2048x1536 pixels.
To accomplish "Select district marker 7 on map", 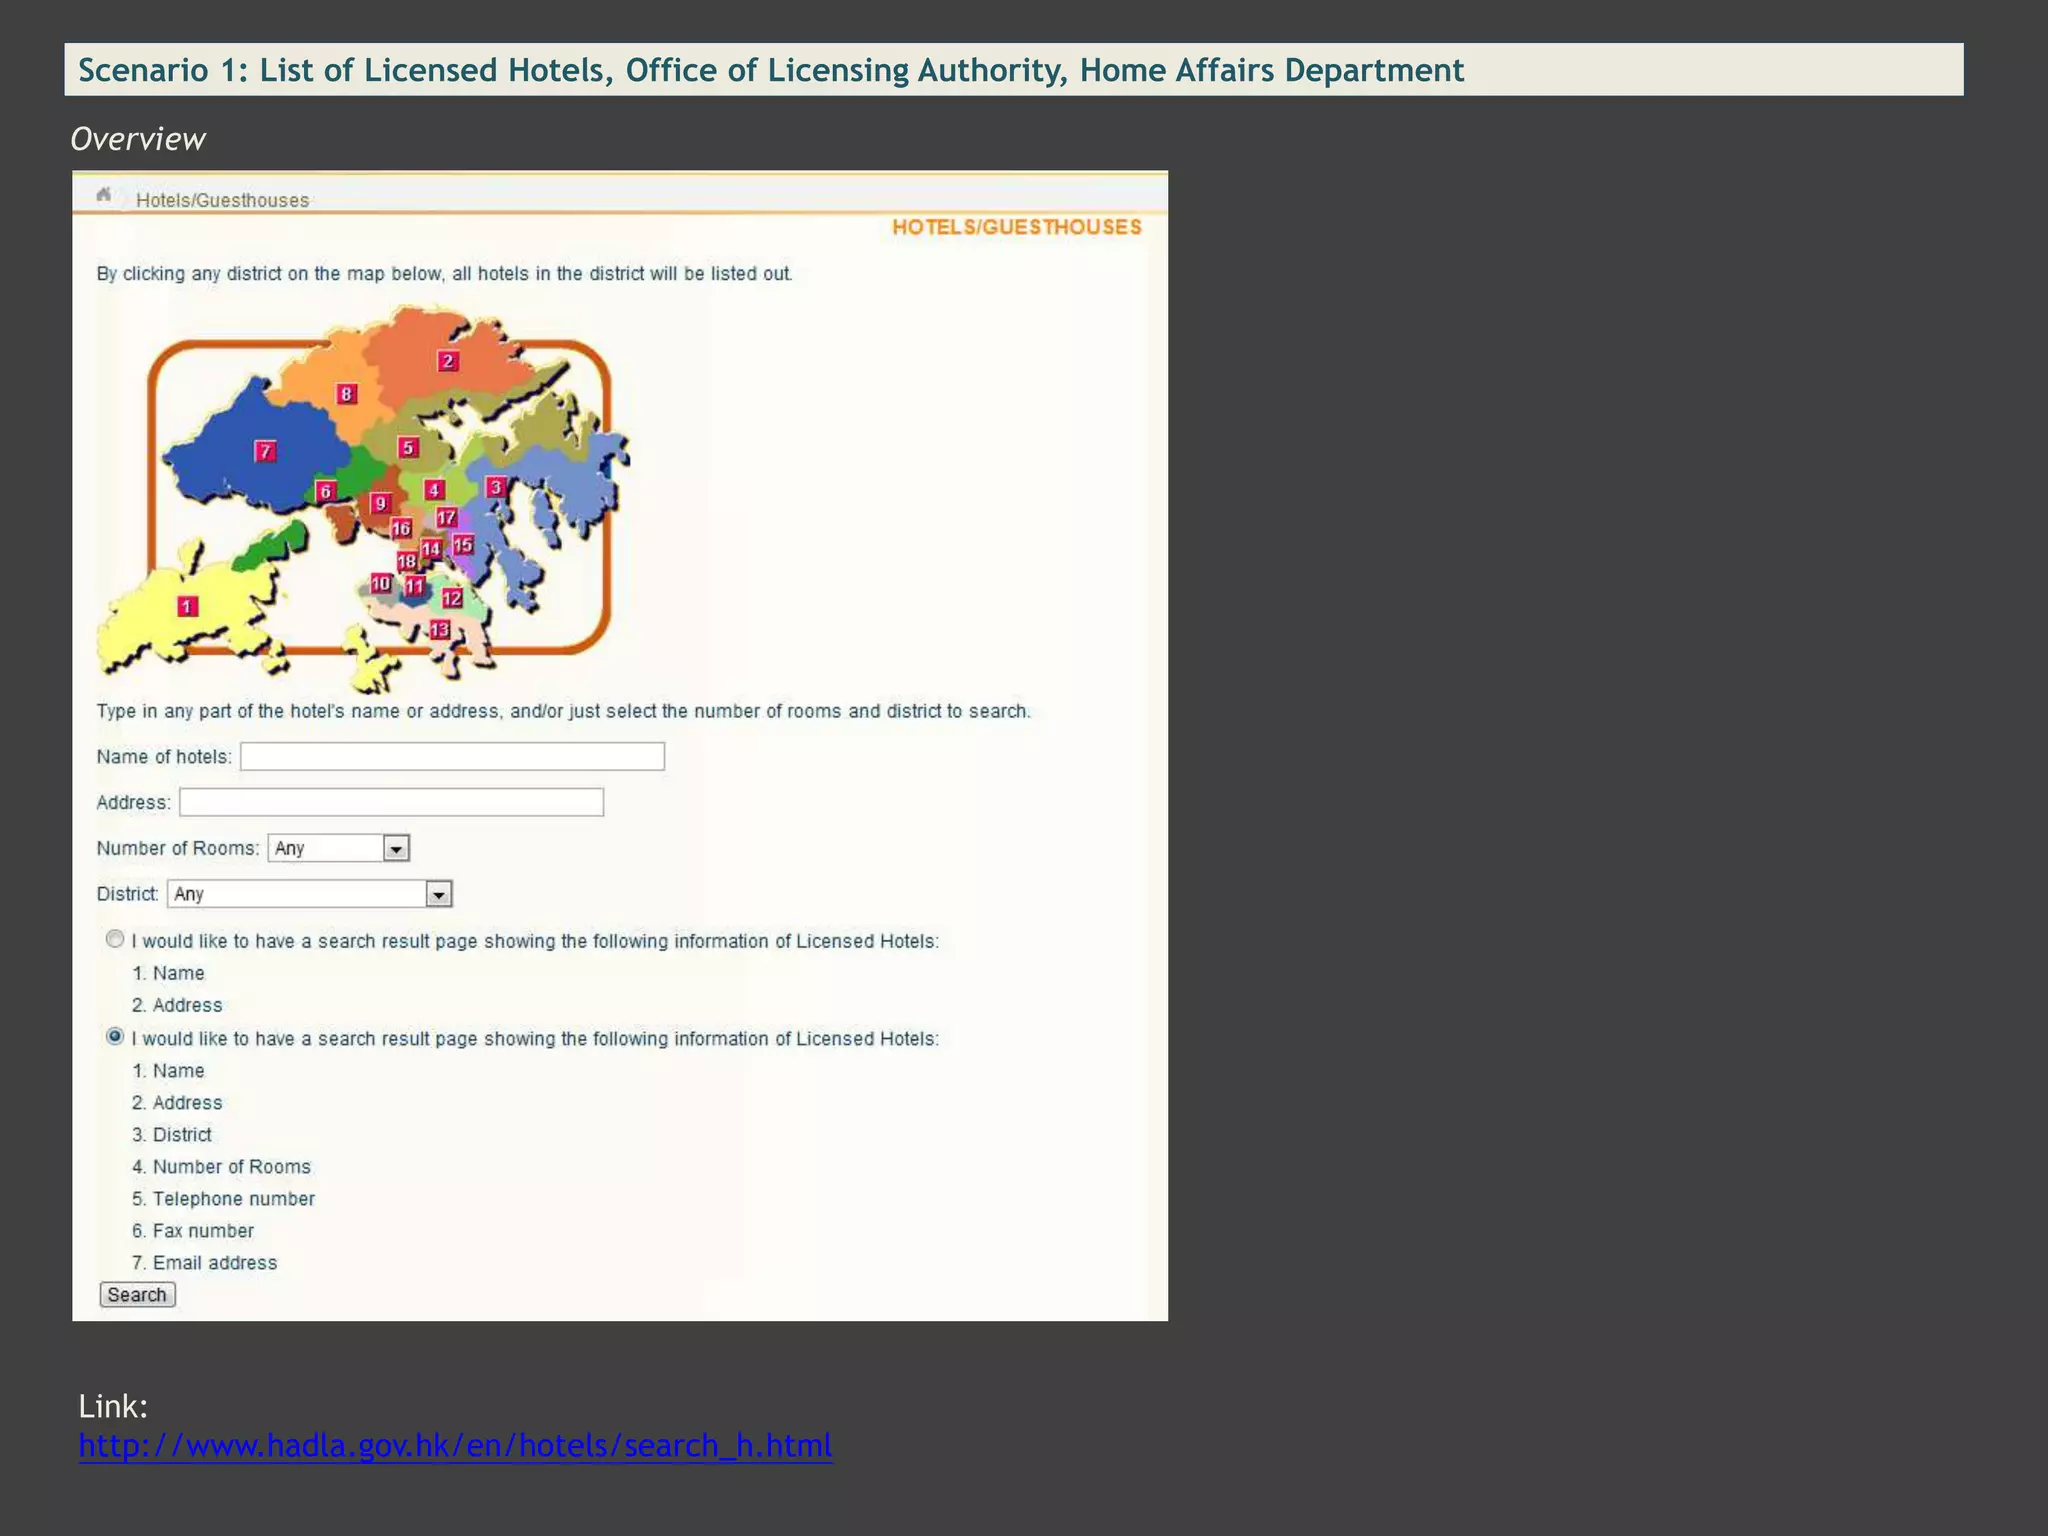I will pos(265,451).
